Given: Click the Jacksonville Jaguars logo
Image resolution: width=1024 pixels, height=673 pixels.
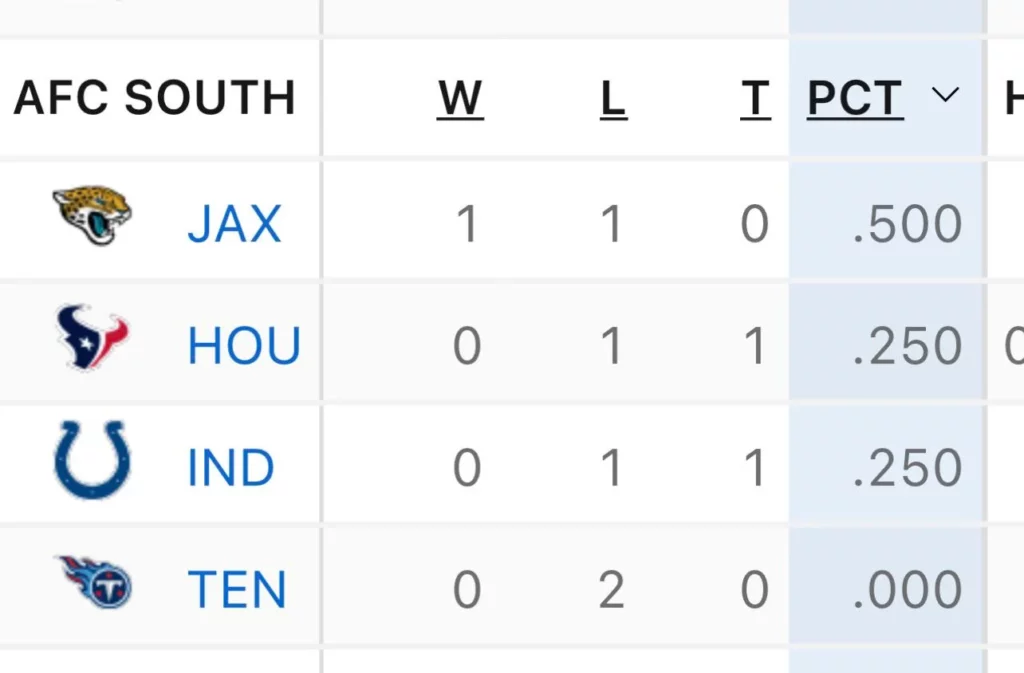Looking at the screenshot, I should point(92,215).
